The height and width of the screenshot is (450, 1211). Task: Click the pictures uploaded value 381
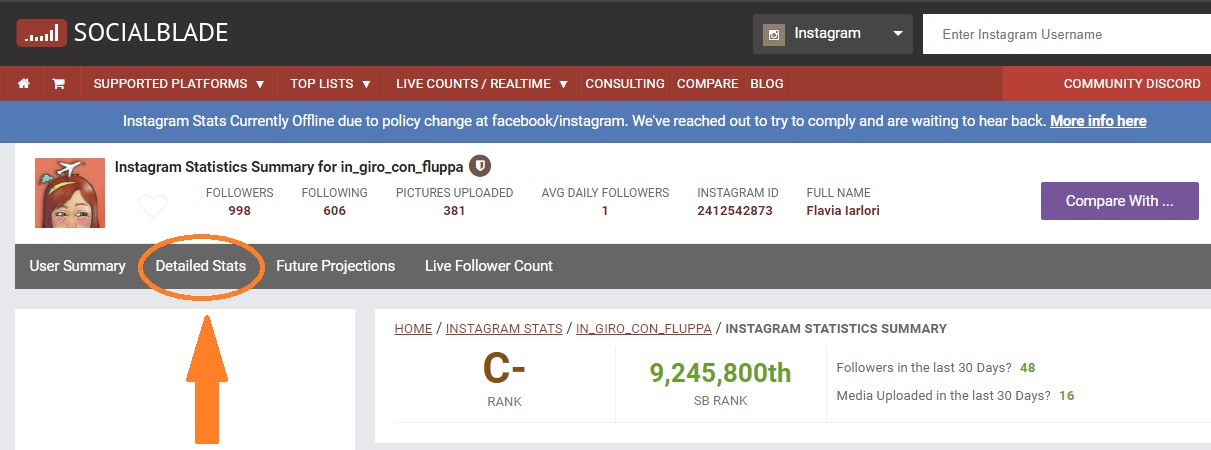(x=454, y=211)
